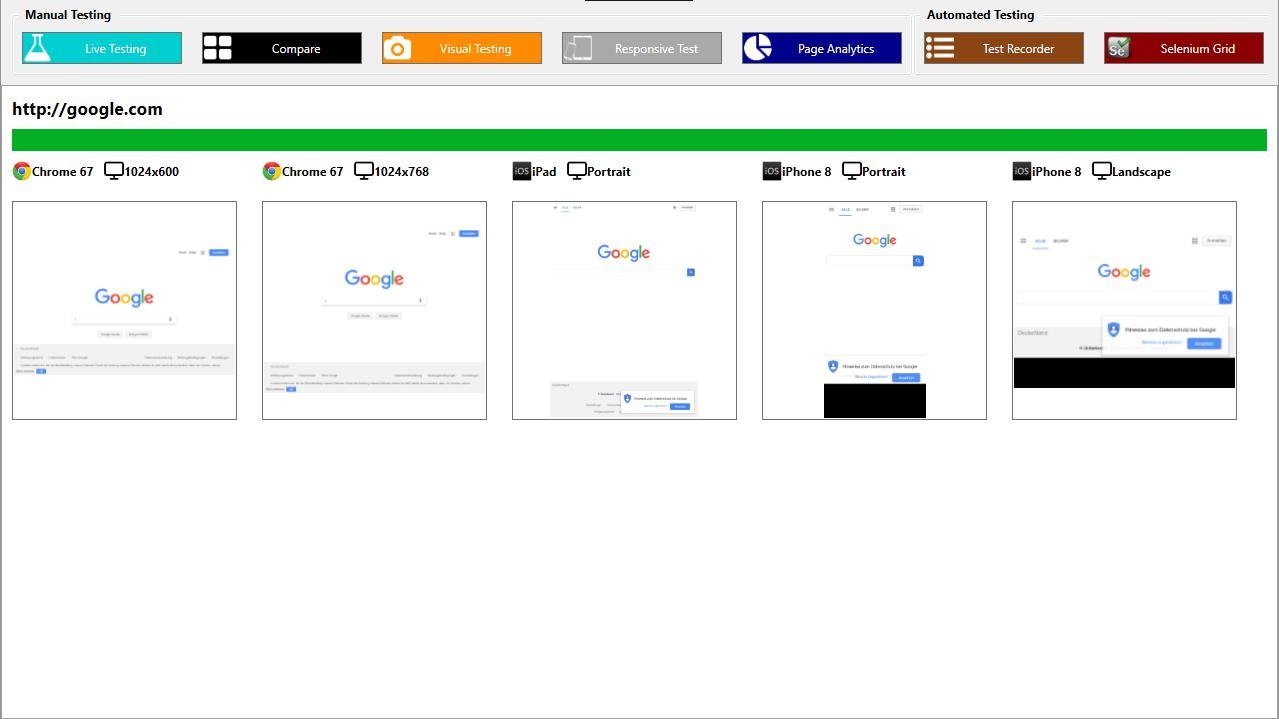Click iOS icon for iPhone 8 Portrait
This screenshot has height=719, width=1279.
pyautogui.click(x=771, y=171)
